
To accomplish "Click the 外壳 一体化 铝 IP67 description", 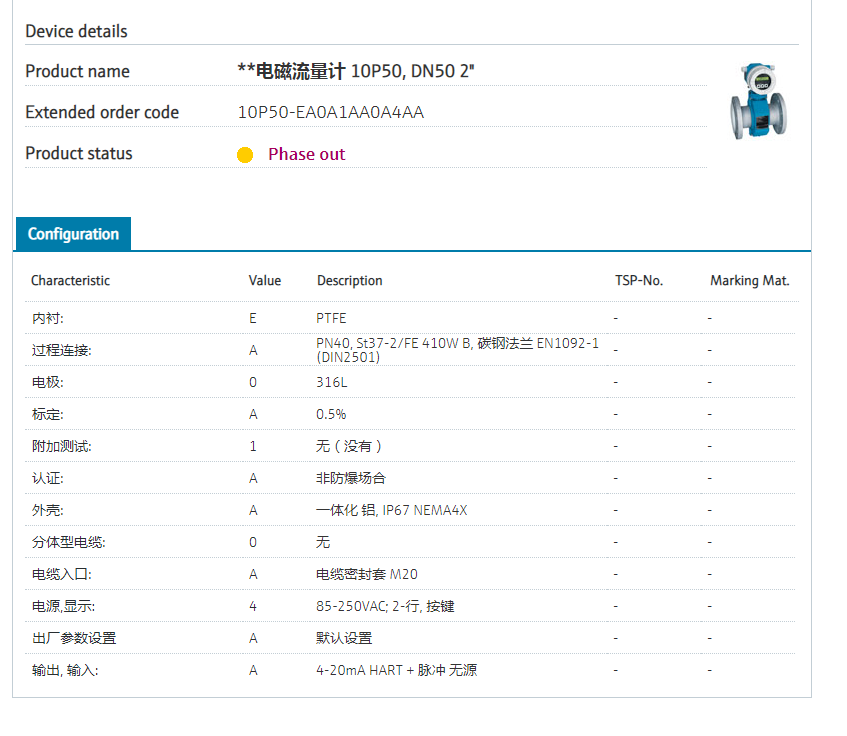I will [391, 510].
